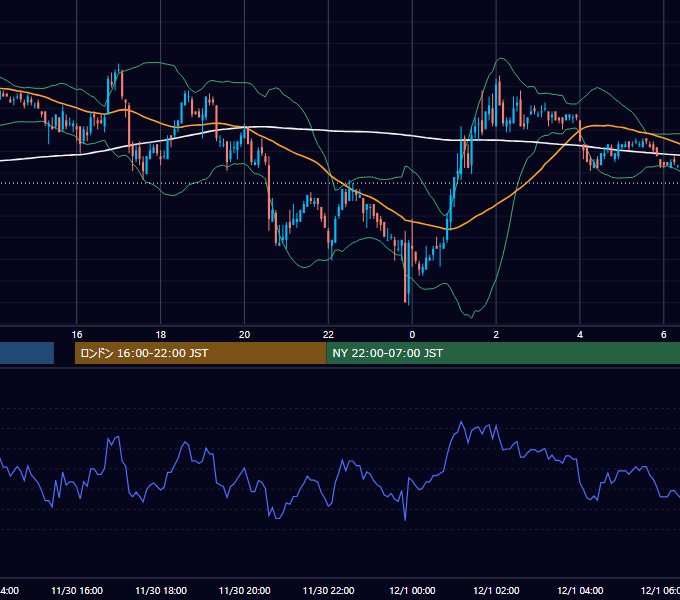
Task: Click the upper axis label 2
Action: (x=496, y=335)
